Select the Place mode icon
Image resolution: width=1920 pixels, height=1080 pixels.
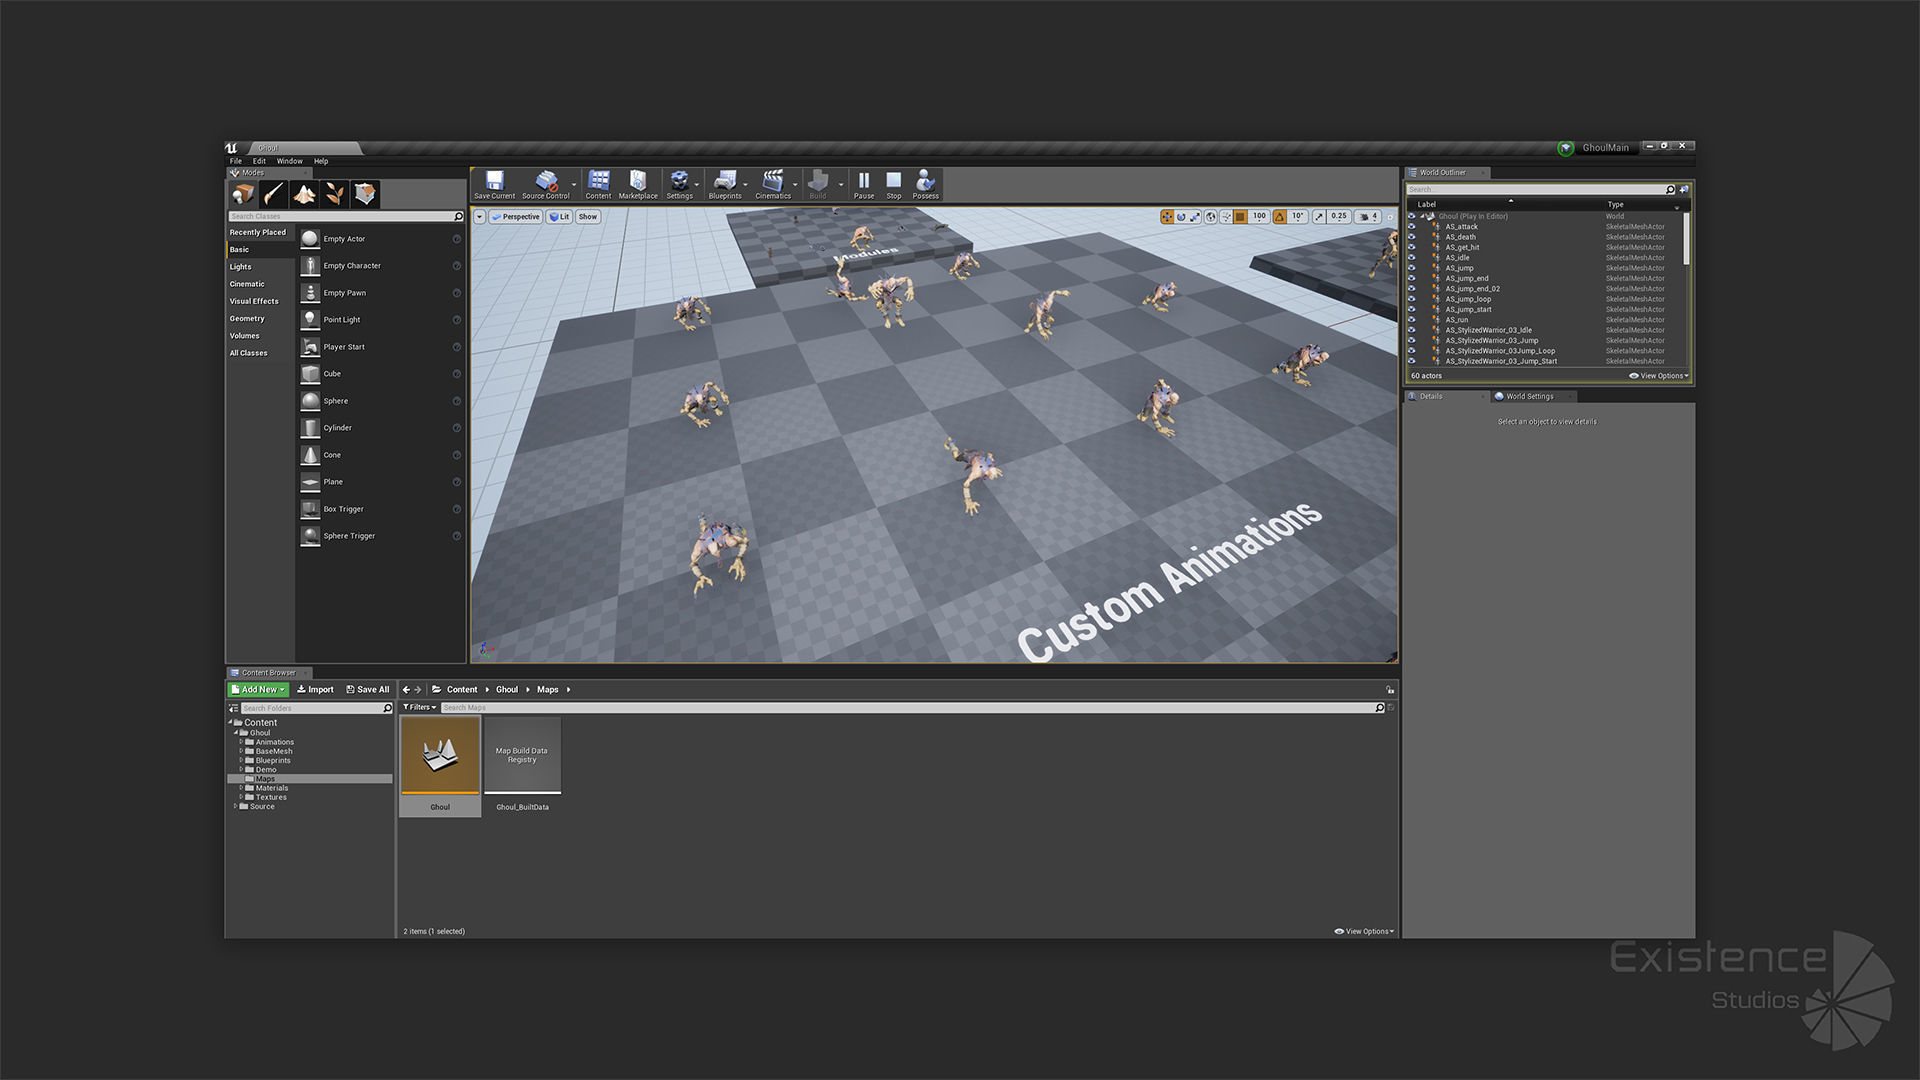click(243, 193)
